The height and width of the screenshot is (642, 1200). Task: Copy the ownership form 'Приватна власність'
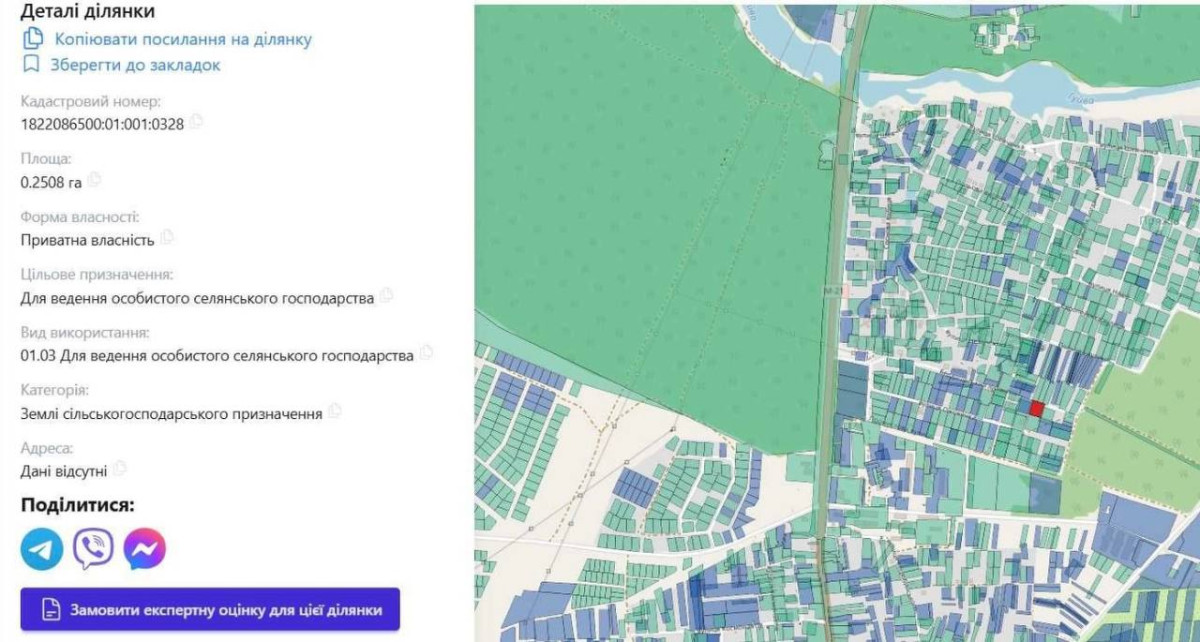coord(167,238)
